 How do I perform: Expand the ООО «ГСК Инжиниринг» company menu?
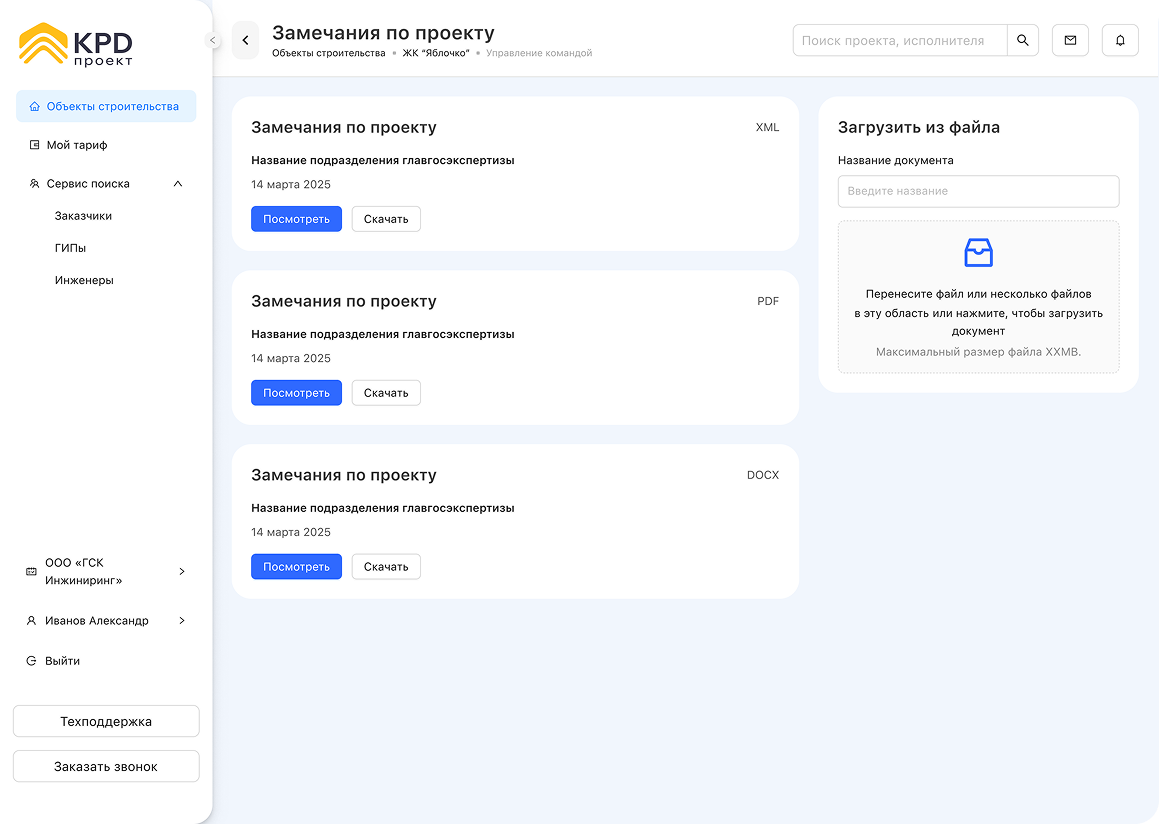click(181, 572)
